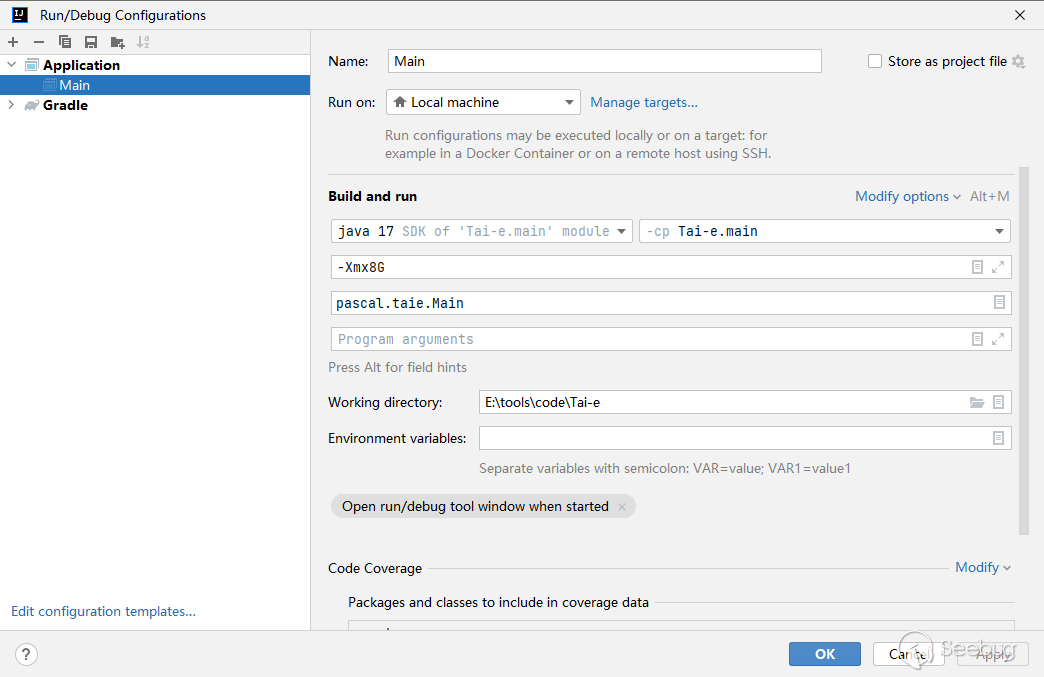Image resolution: width=1044 pixels, height=677 pixels.
Task: Click the OK button
Action: (x=824, y=654)
